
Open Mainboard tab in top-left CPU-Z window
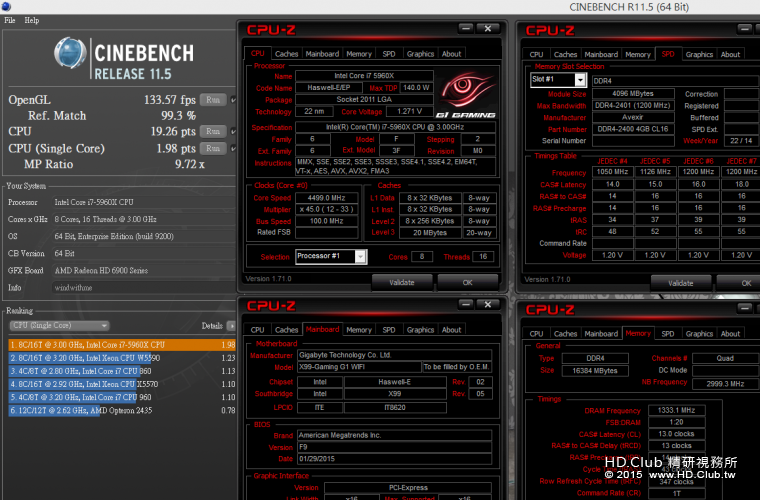click(322, 54)
